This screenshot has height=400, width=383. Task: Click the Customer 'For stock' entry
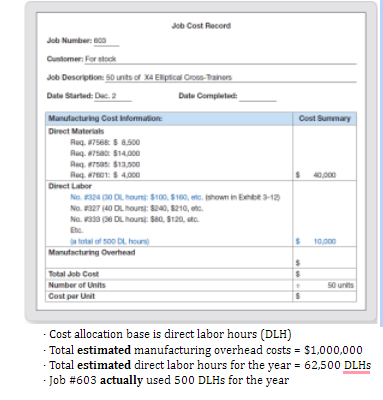pos(100,59)
